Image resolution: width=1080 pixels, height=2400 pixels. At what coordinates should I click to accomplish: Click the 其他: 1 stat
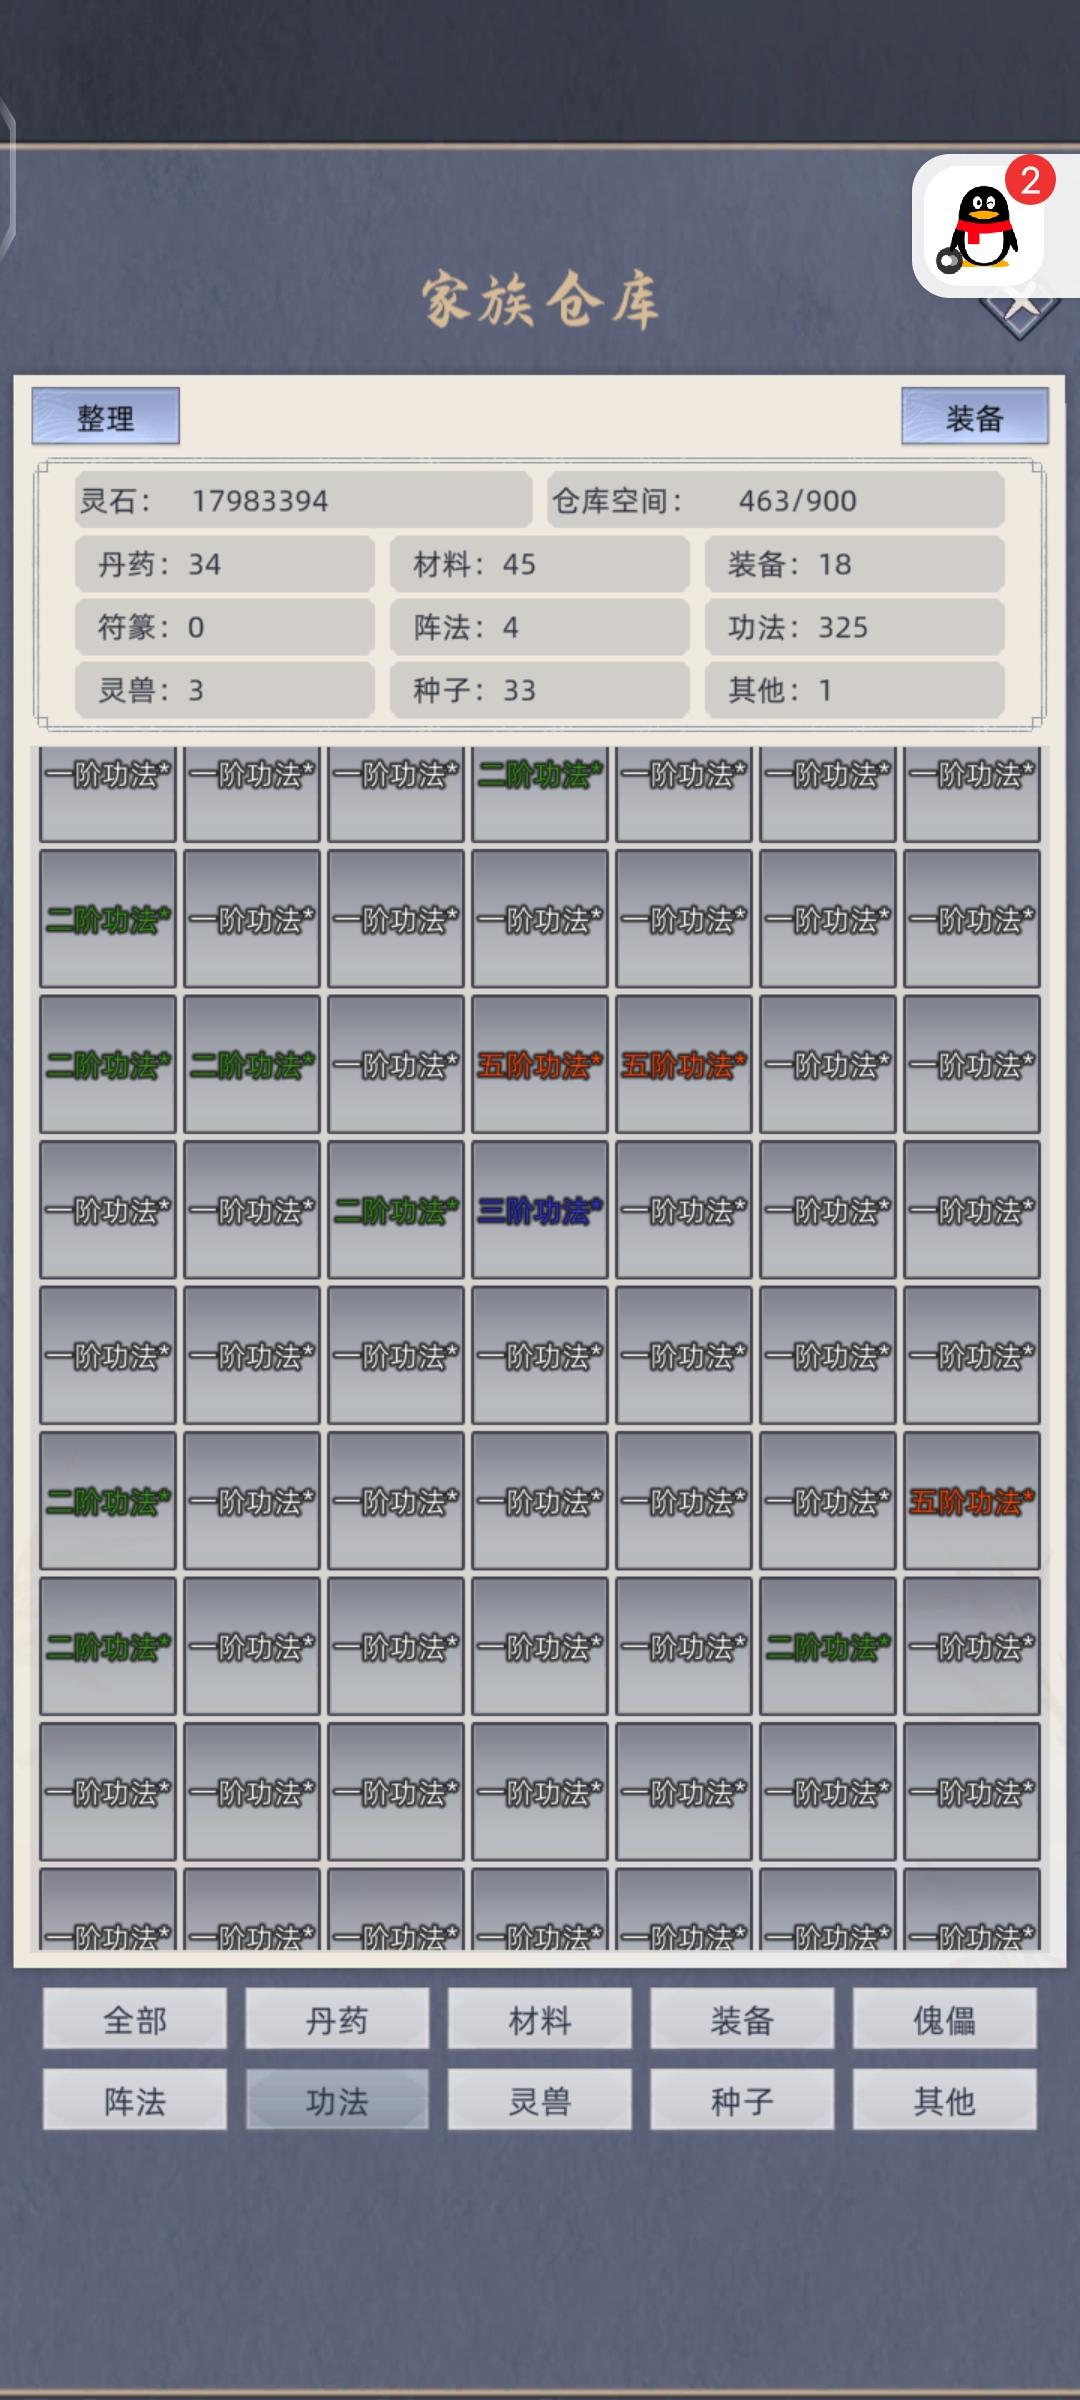tap(855, 690)
